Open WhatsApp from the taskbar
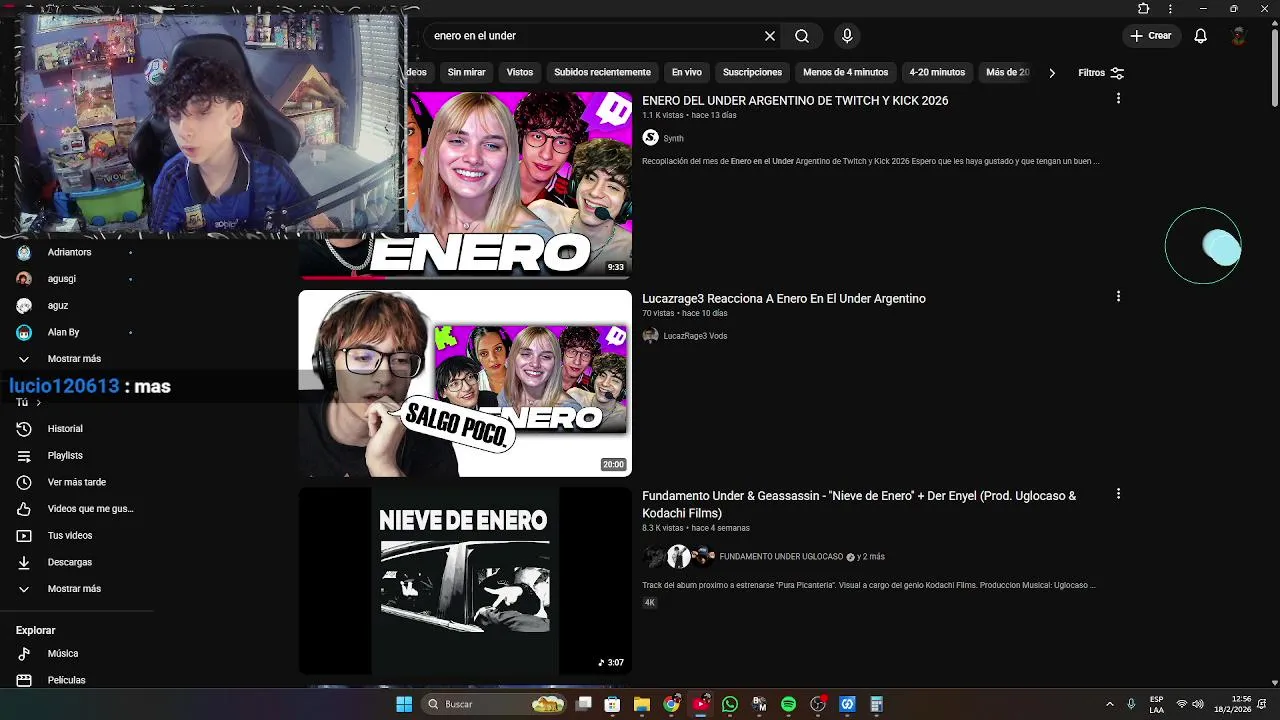 [730, 704]
